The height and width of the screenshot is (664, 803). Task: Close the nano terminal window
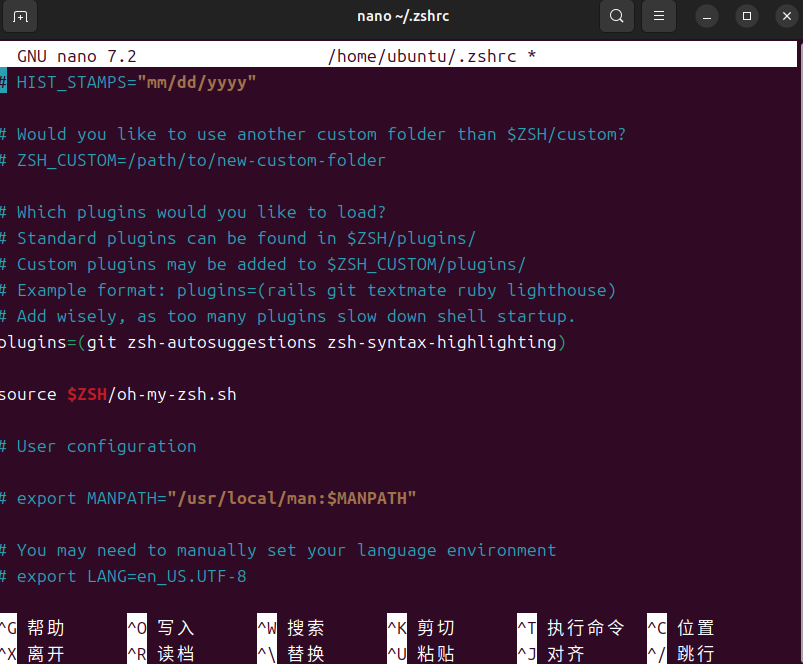pyautogui.click(x=783, y=16)
